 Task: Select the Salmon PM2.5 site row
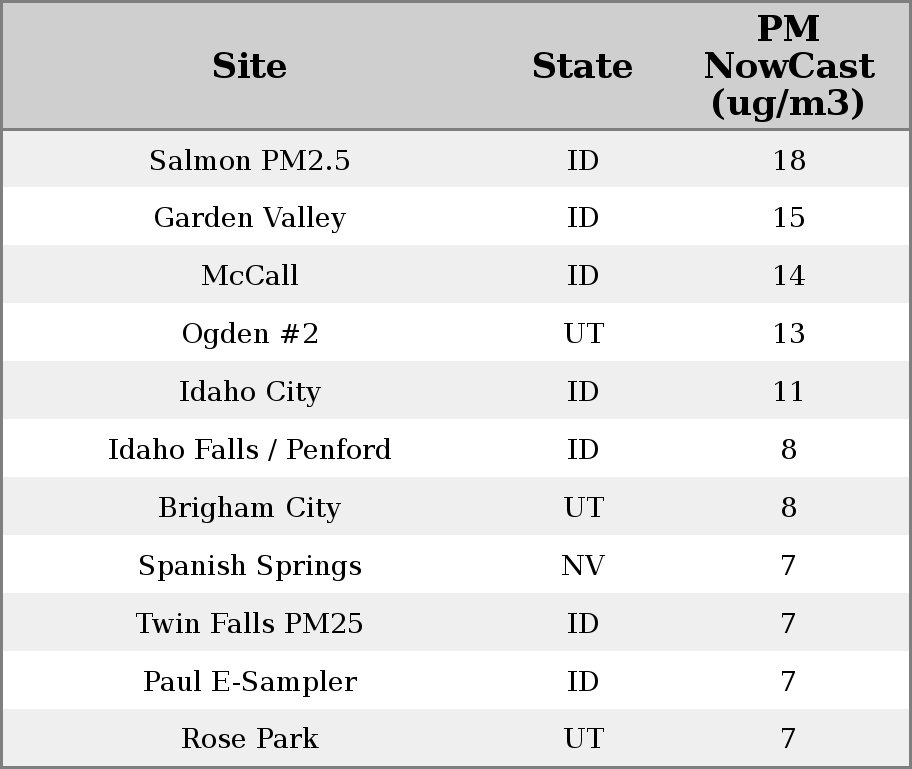(x=249, y=160)
